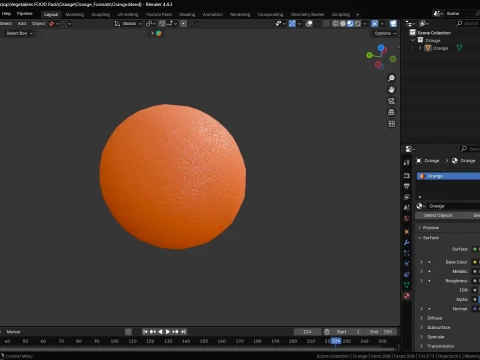Open the Physics properties tab icon

[407, 264]
